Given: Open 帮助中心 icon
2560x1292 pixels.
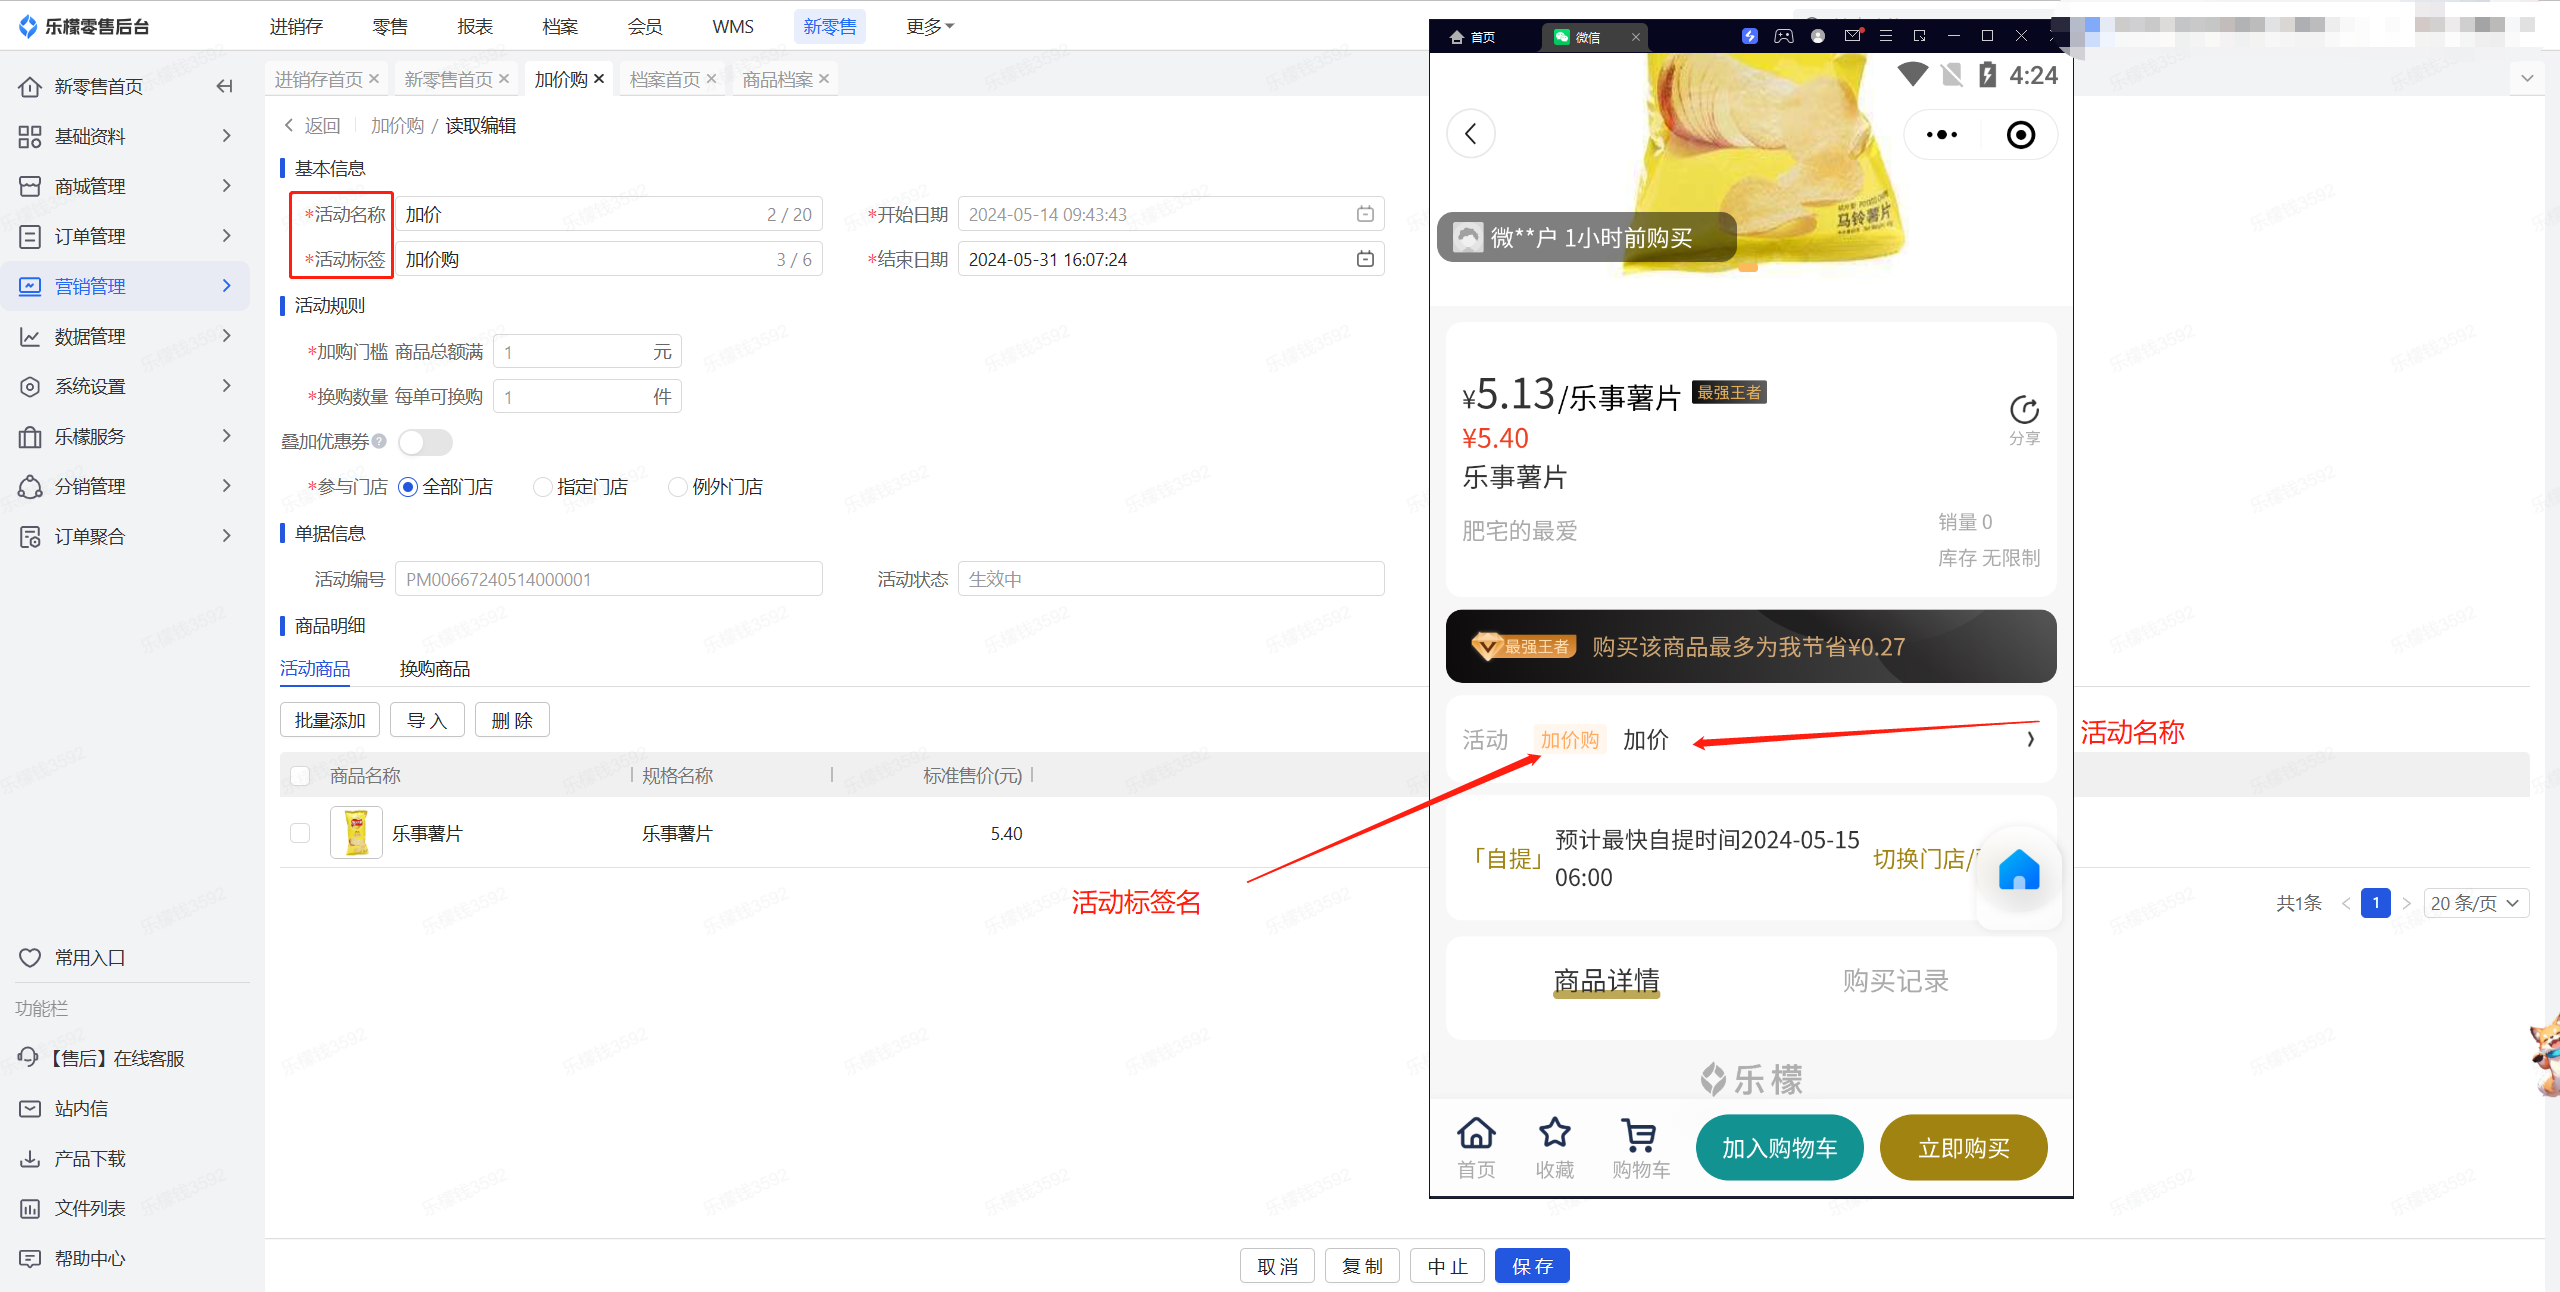Looking at the screenshot, I should click(30, 1259).
